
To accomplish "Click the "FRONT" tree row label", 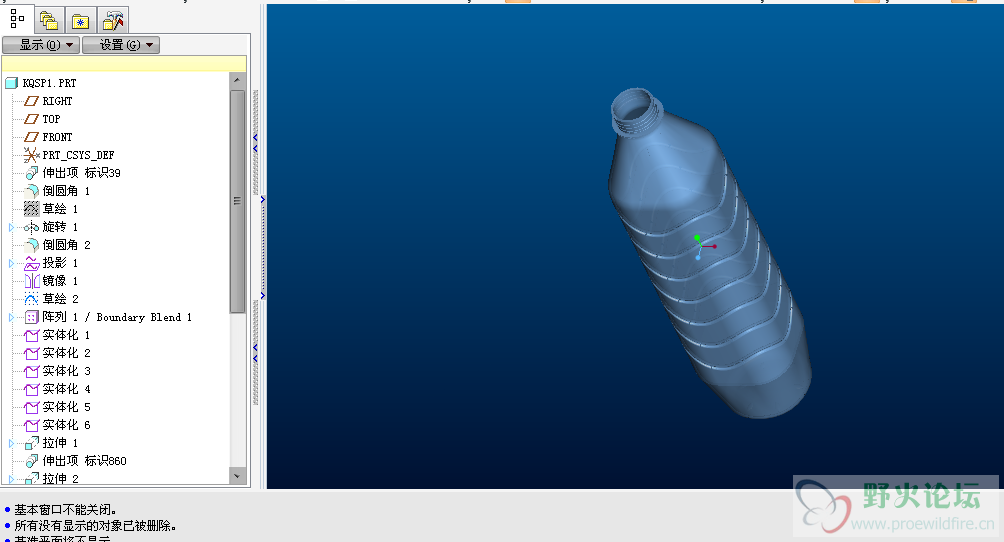I will (57, 137).
